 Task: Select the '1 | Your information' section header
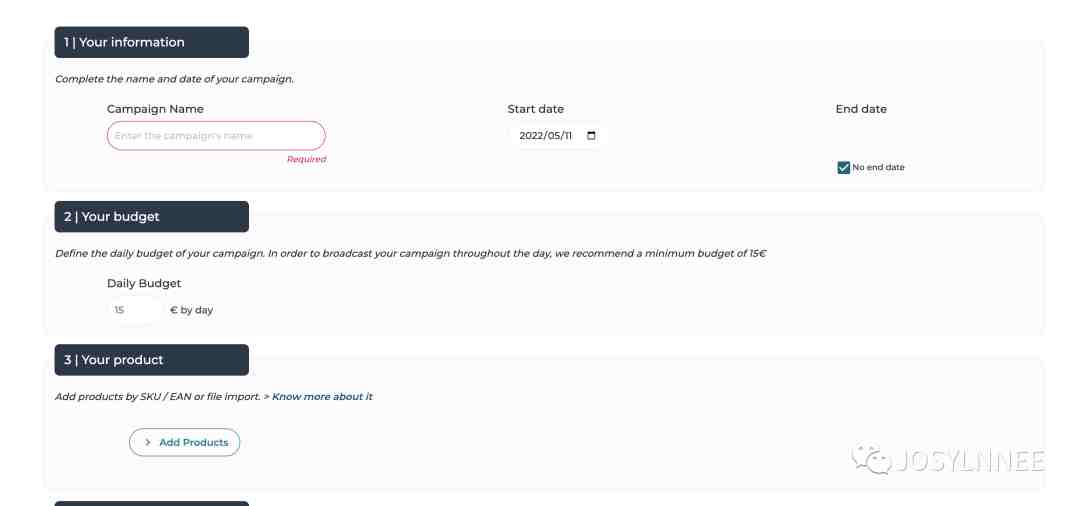coord(152,42)
